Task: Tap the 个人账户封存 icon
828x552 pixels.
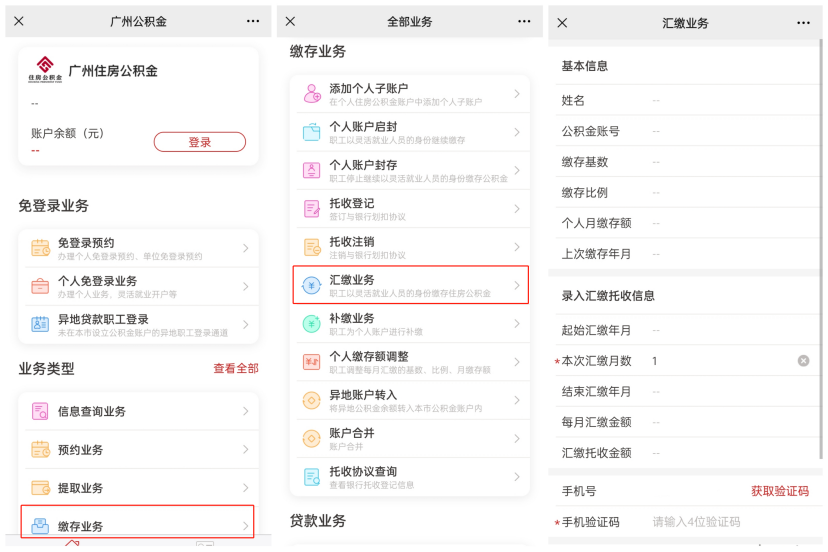Action: (x=312, y=170)
